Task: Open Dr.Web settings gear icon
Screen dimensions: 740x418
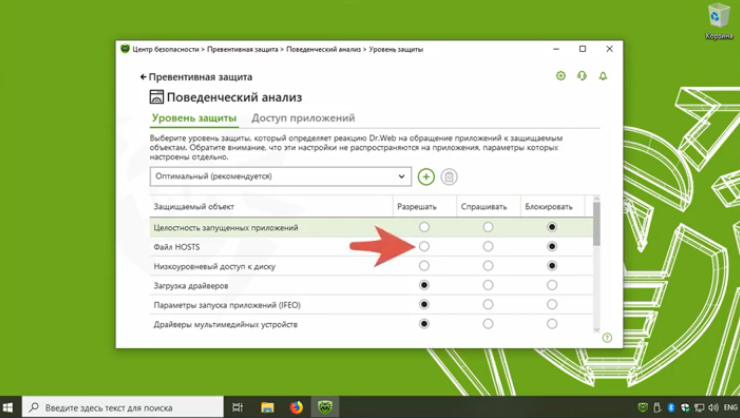Action: tap(561, 75)
